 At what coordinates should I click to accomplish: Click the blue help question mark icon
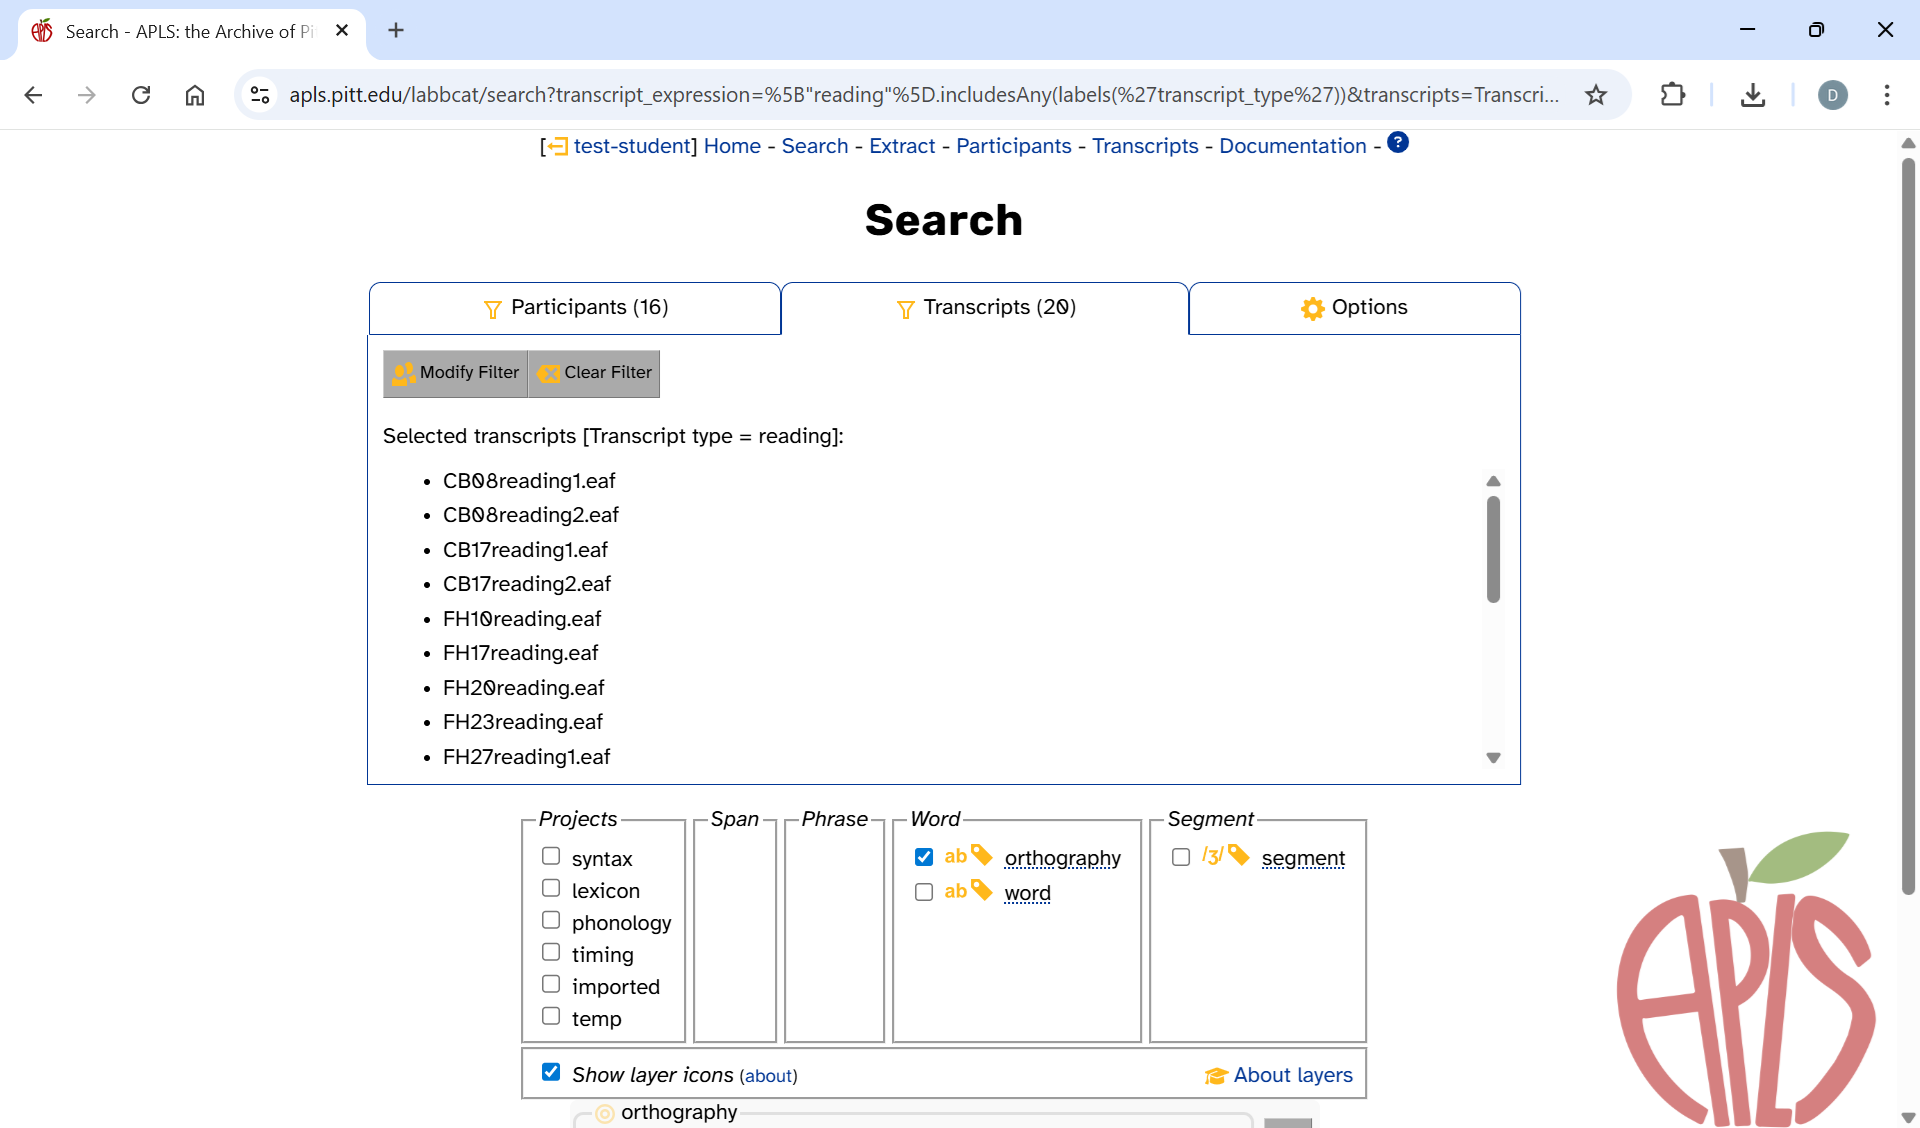pyautogui.click(x=1398, y=143)
